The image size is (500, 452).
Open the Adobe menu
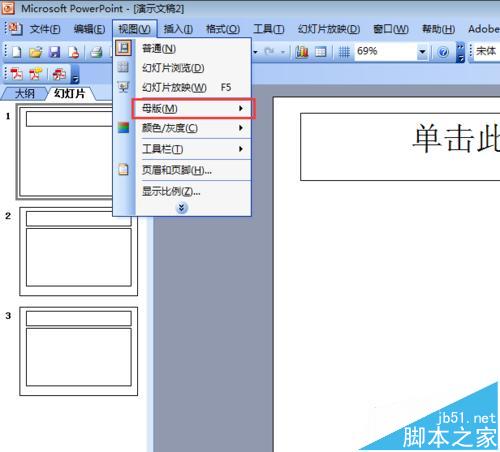coord(483,29)
